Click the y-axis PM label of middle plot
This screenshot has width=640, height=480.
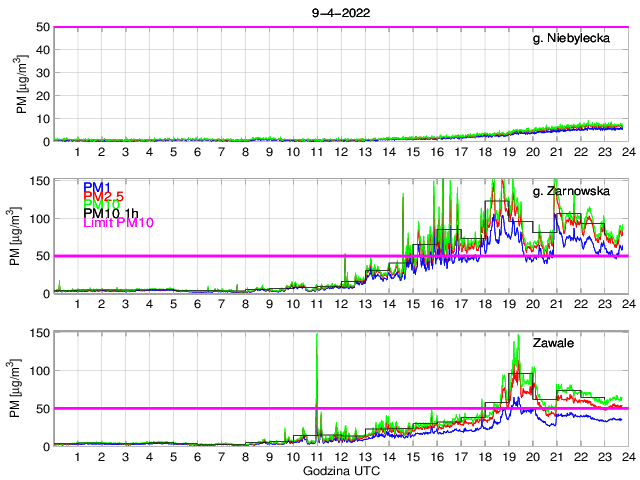pos(24,237)
